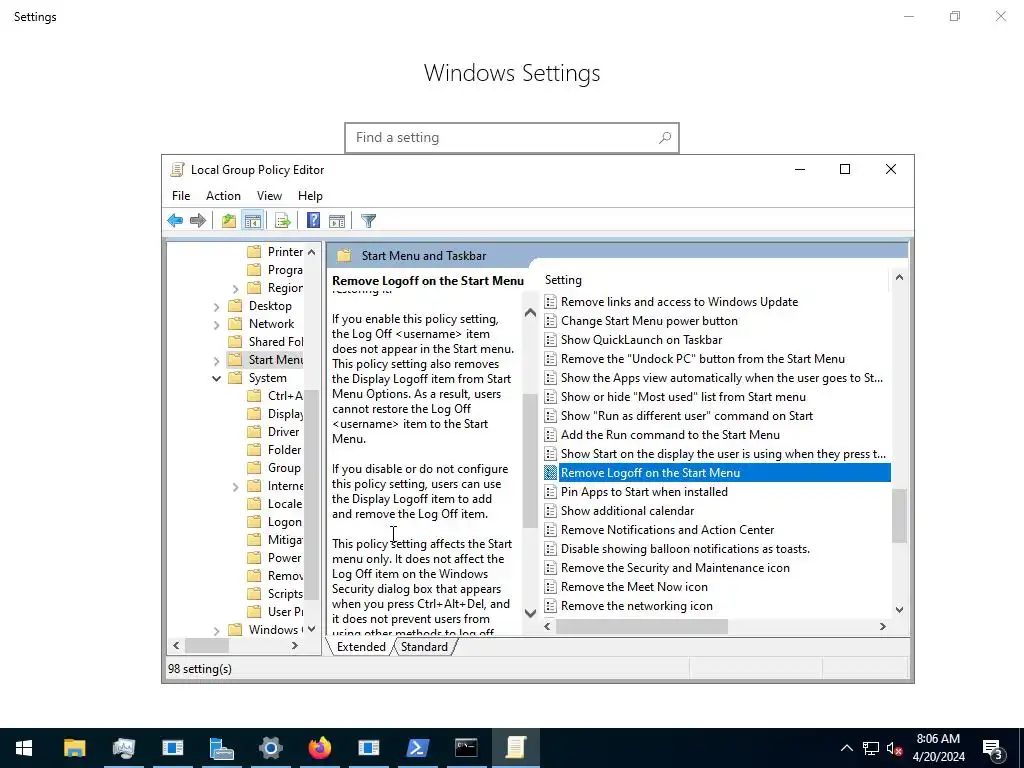Open the Command Prompt taskbar icon
The height and width of the screenshot is (768, 1024).
pyautogui.click(x=466, y=748)
